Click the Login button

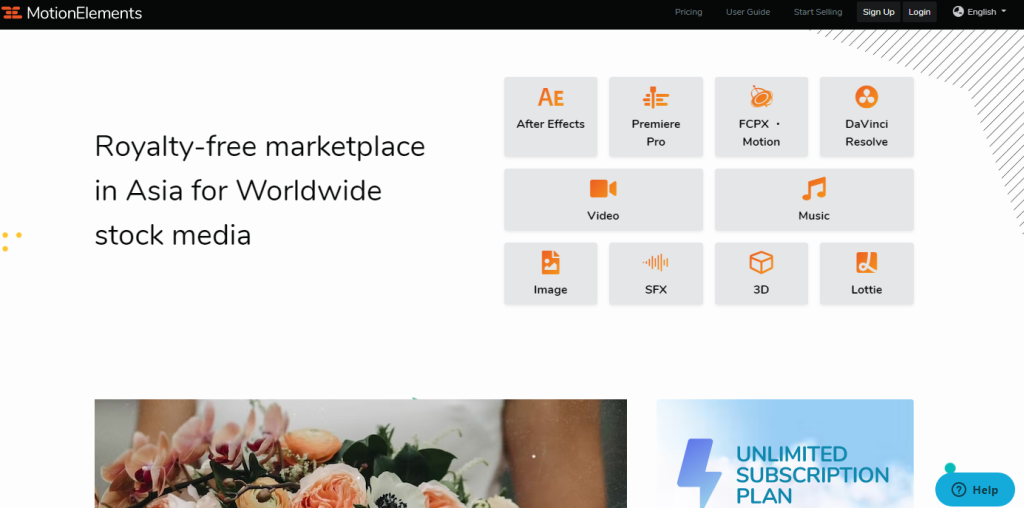click(919, 12)
